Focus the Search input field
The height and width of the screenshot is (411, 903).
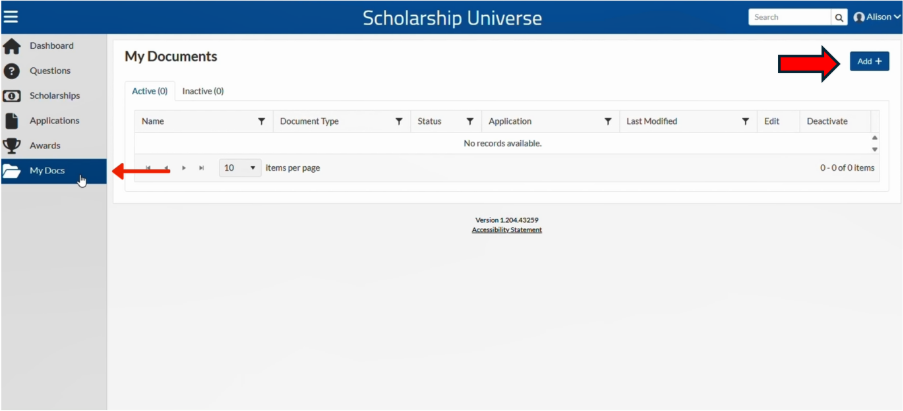[790, 17]
